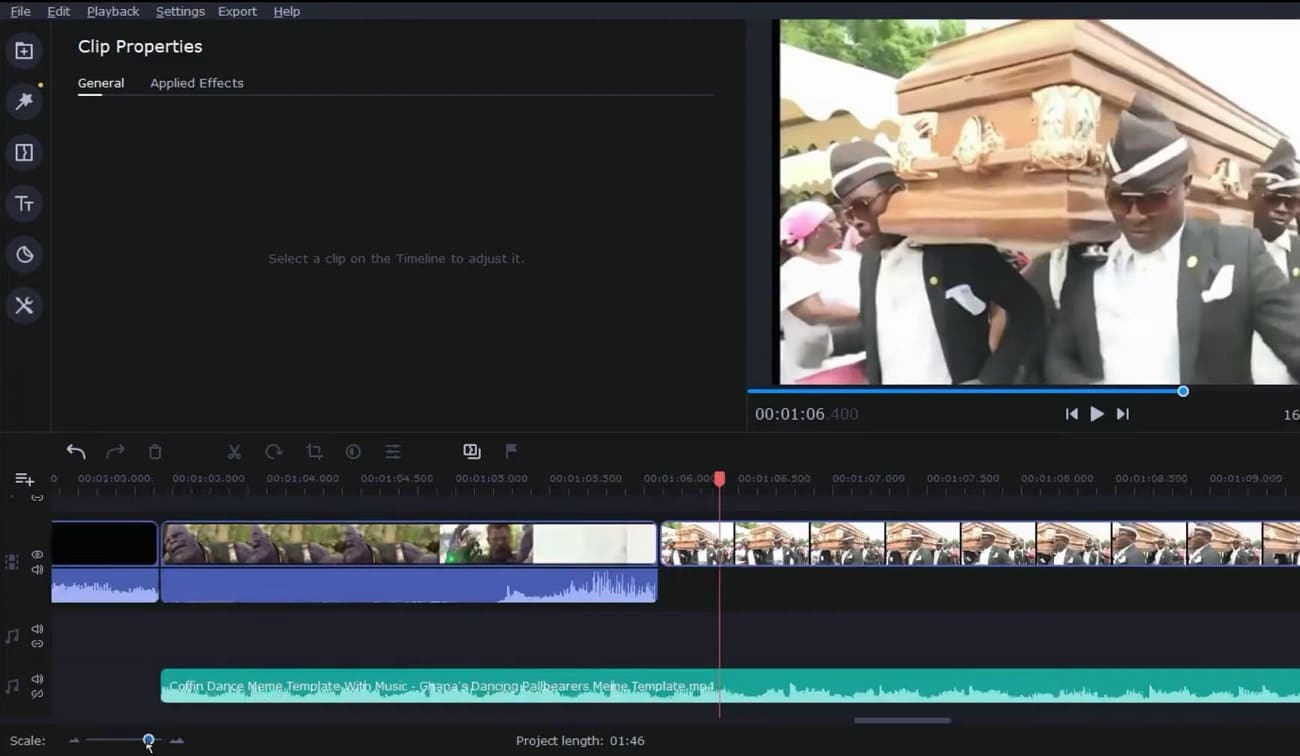Screen dimensions: 1300x756
Task: Zoom out the timeline scale
Action: pos(74,741)
